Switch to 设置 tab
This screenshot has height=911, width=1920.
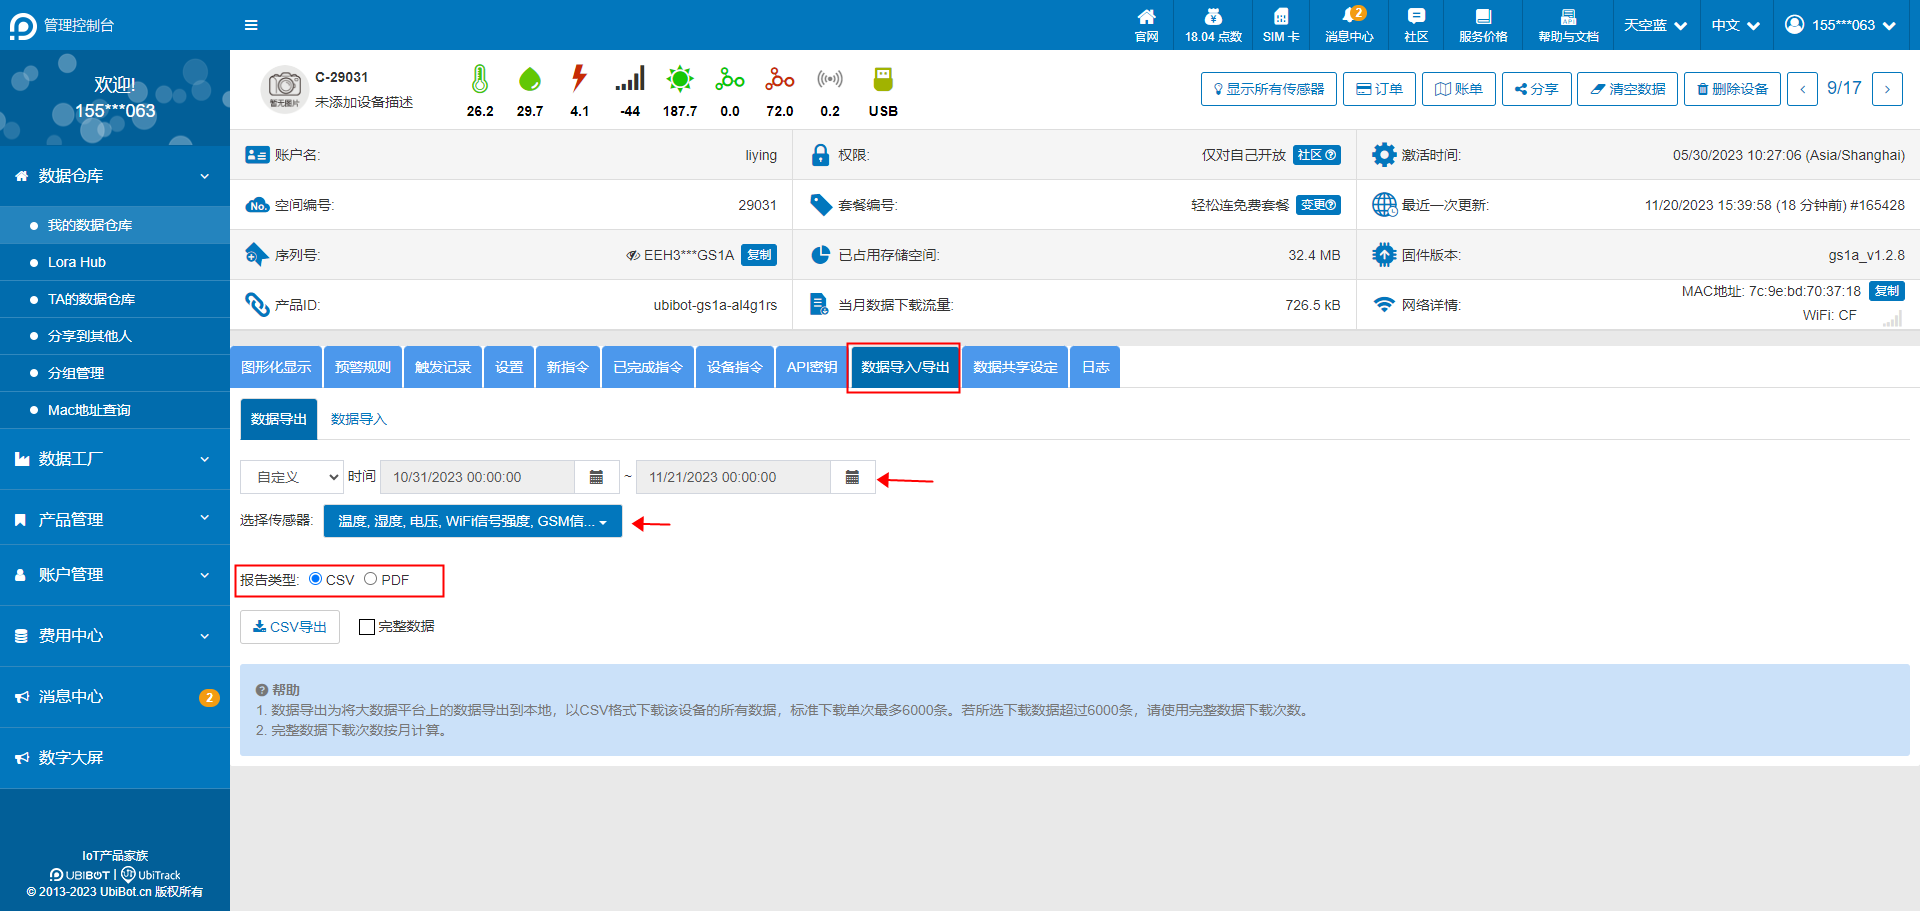tap(509, 367)
